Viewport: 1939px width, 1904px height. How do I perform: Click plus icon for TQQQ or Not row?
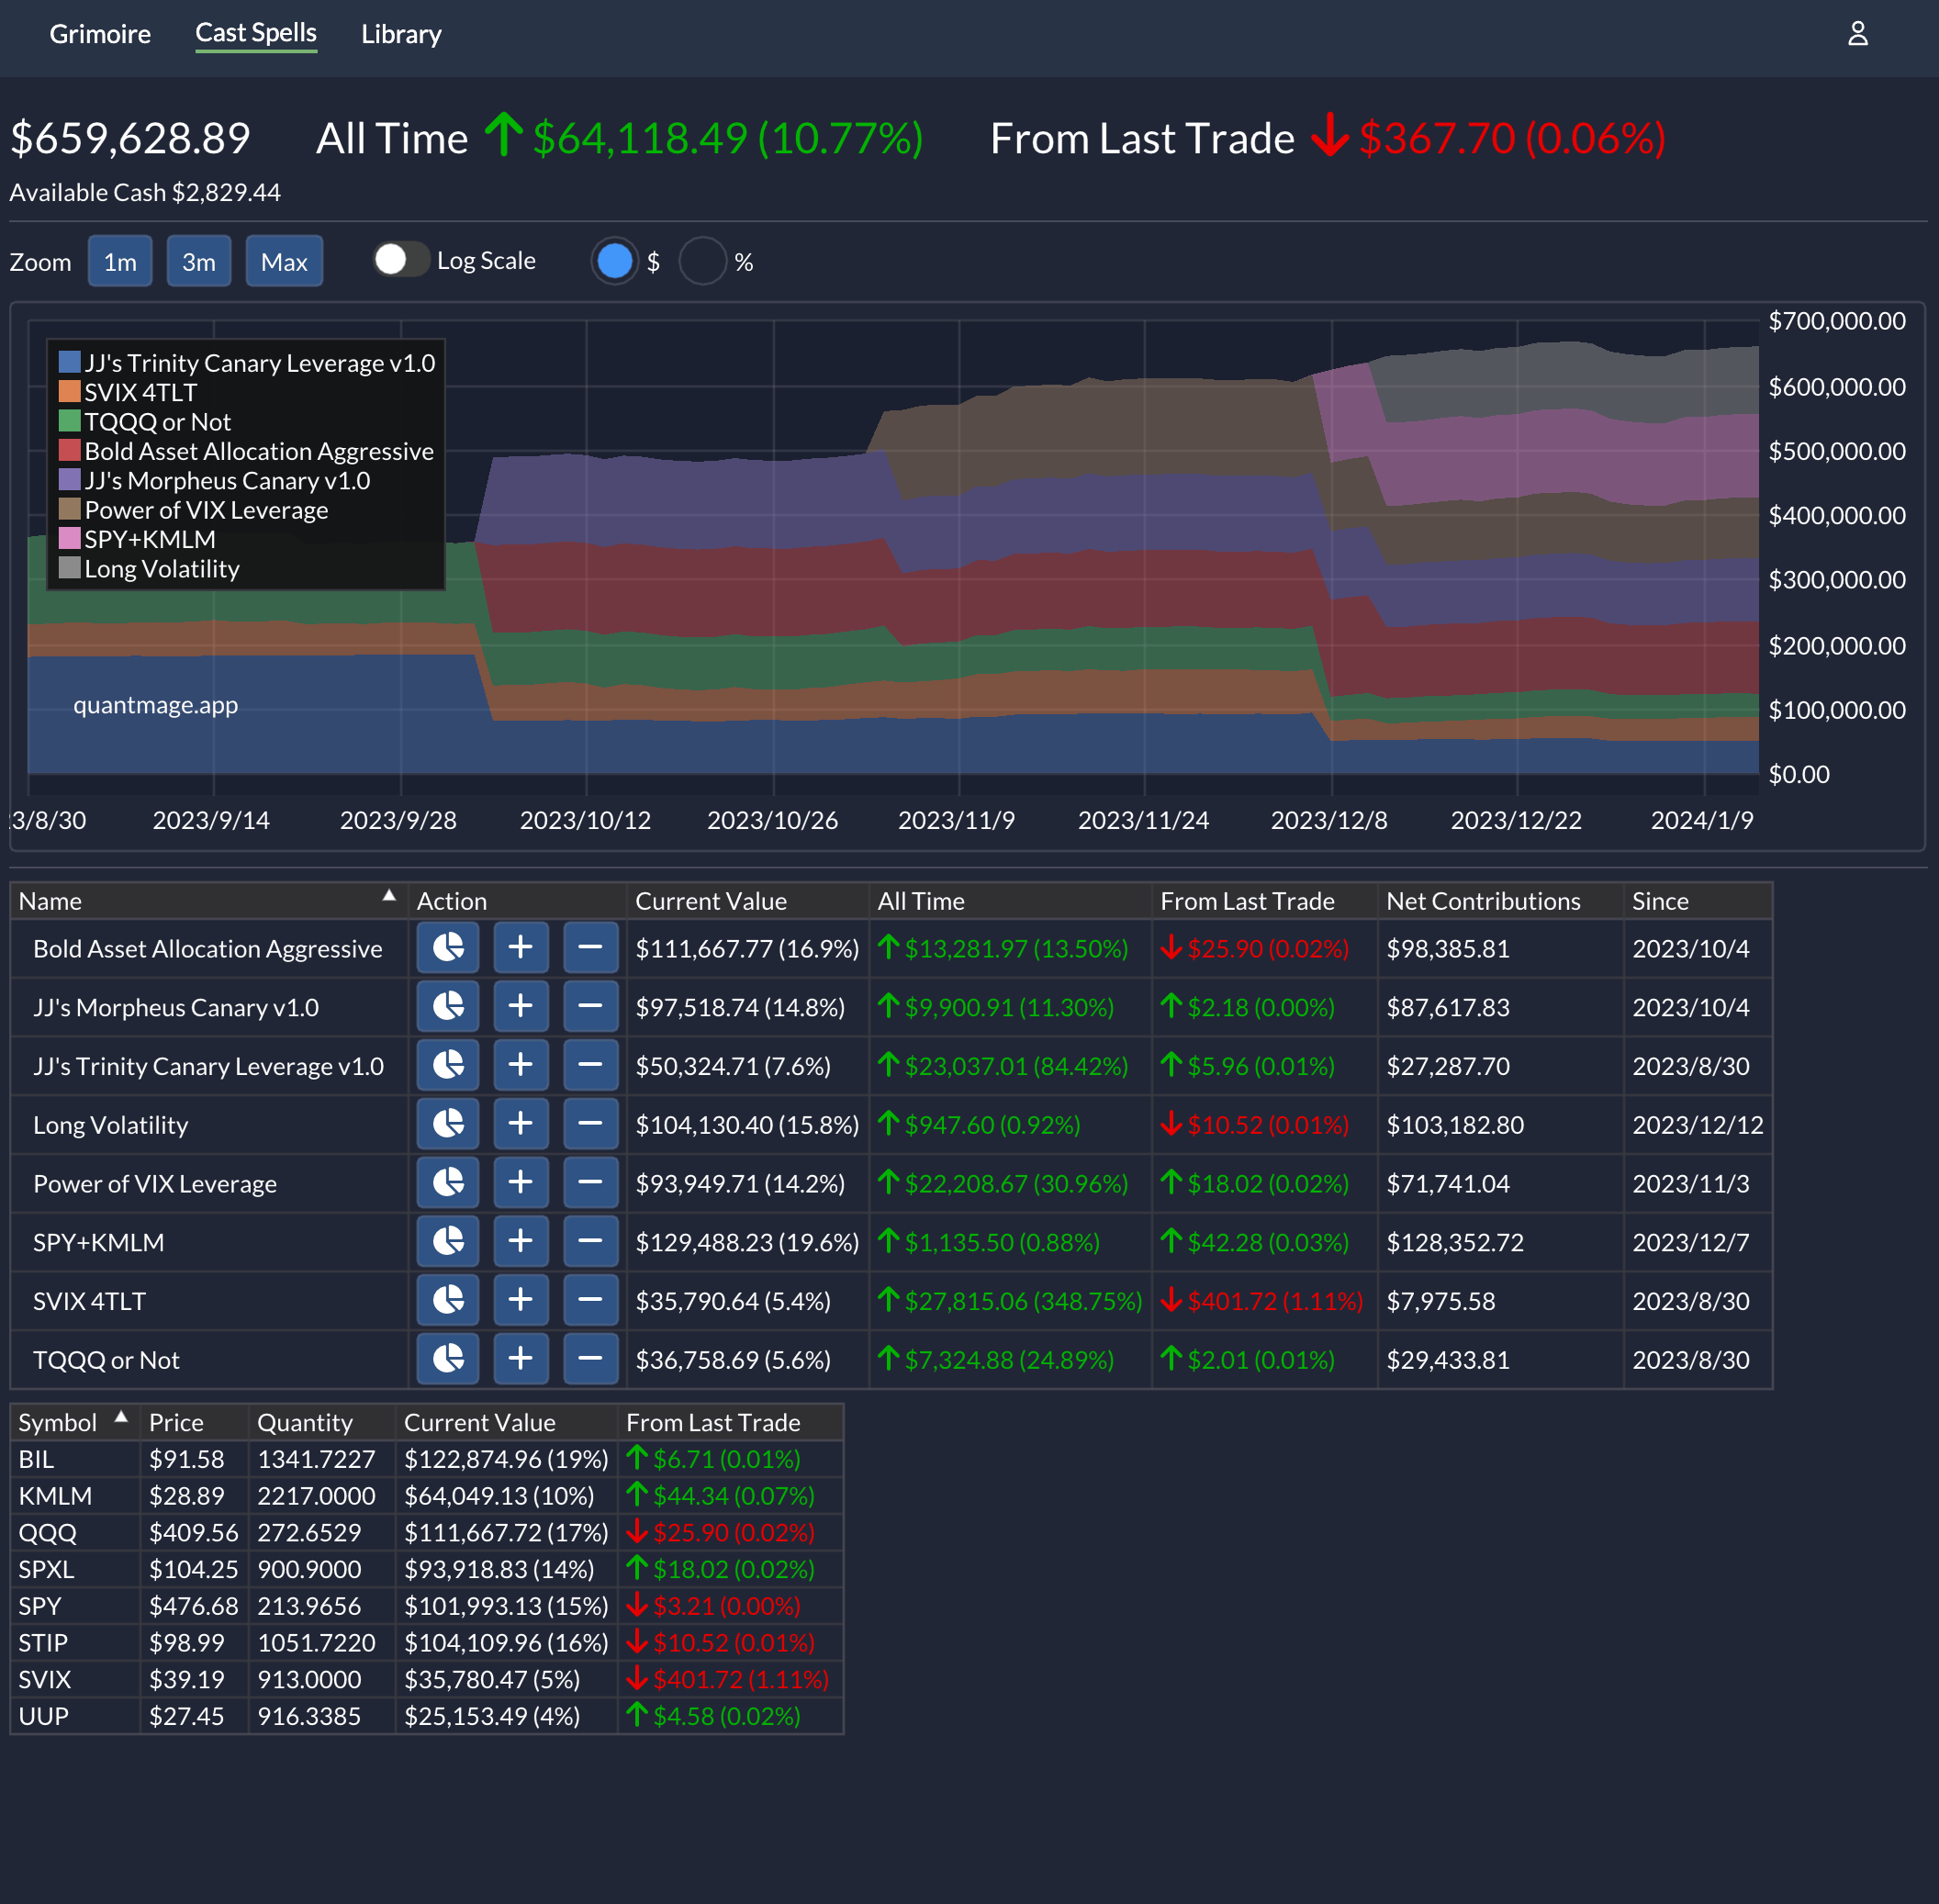520,1359
